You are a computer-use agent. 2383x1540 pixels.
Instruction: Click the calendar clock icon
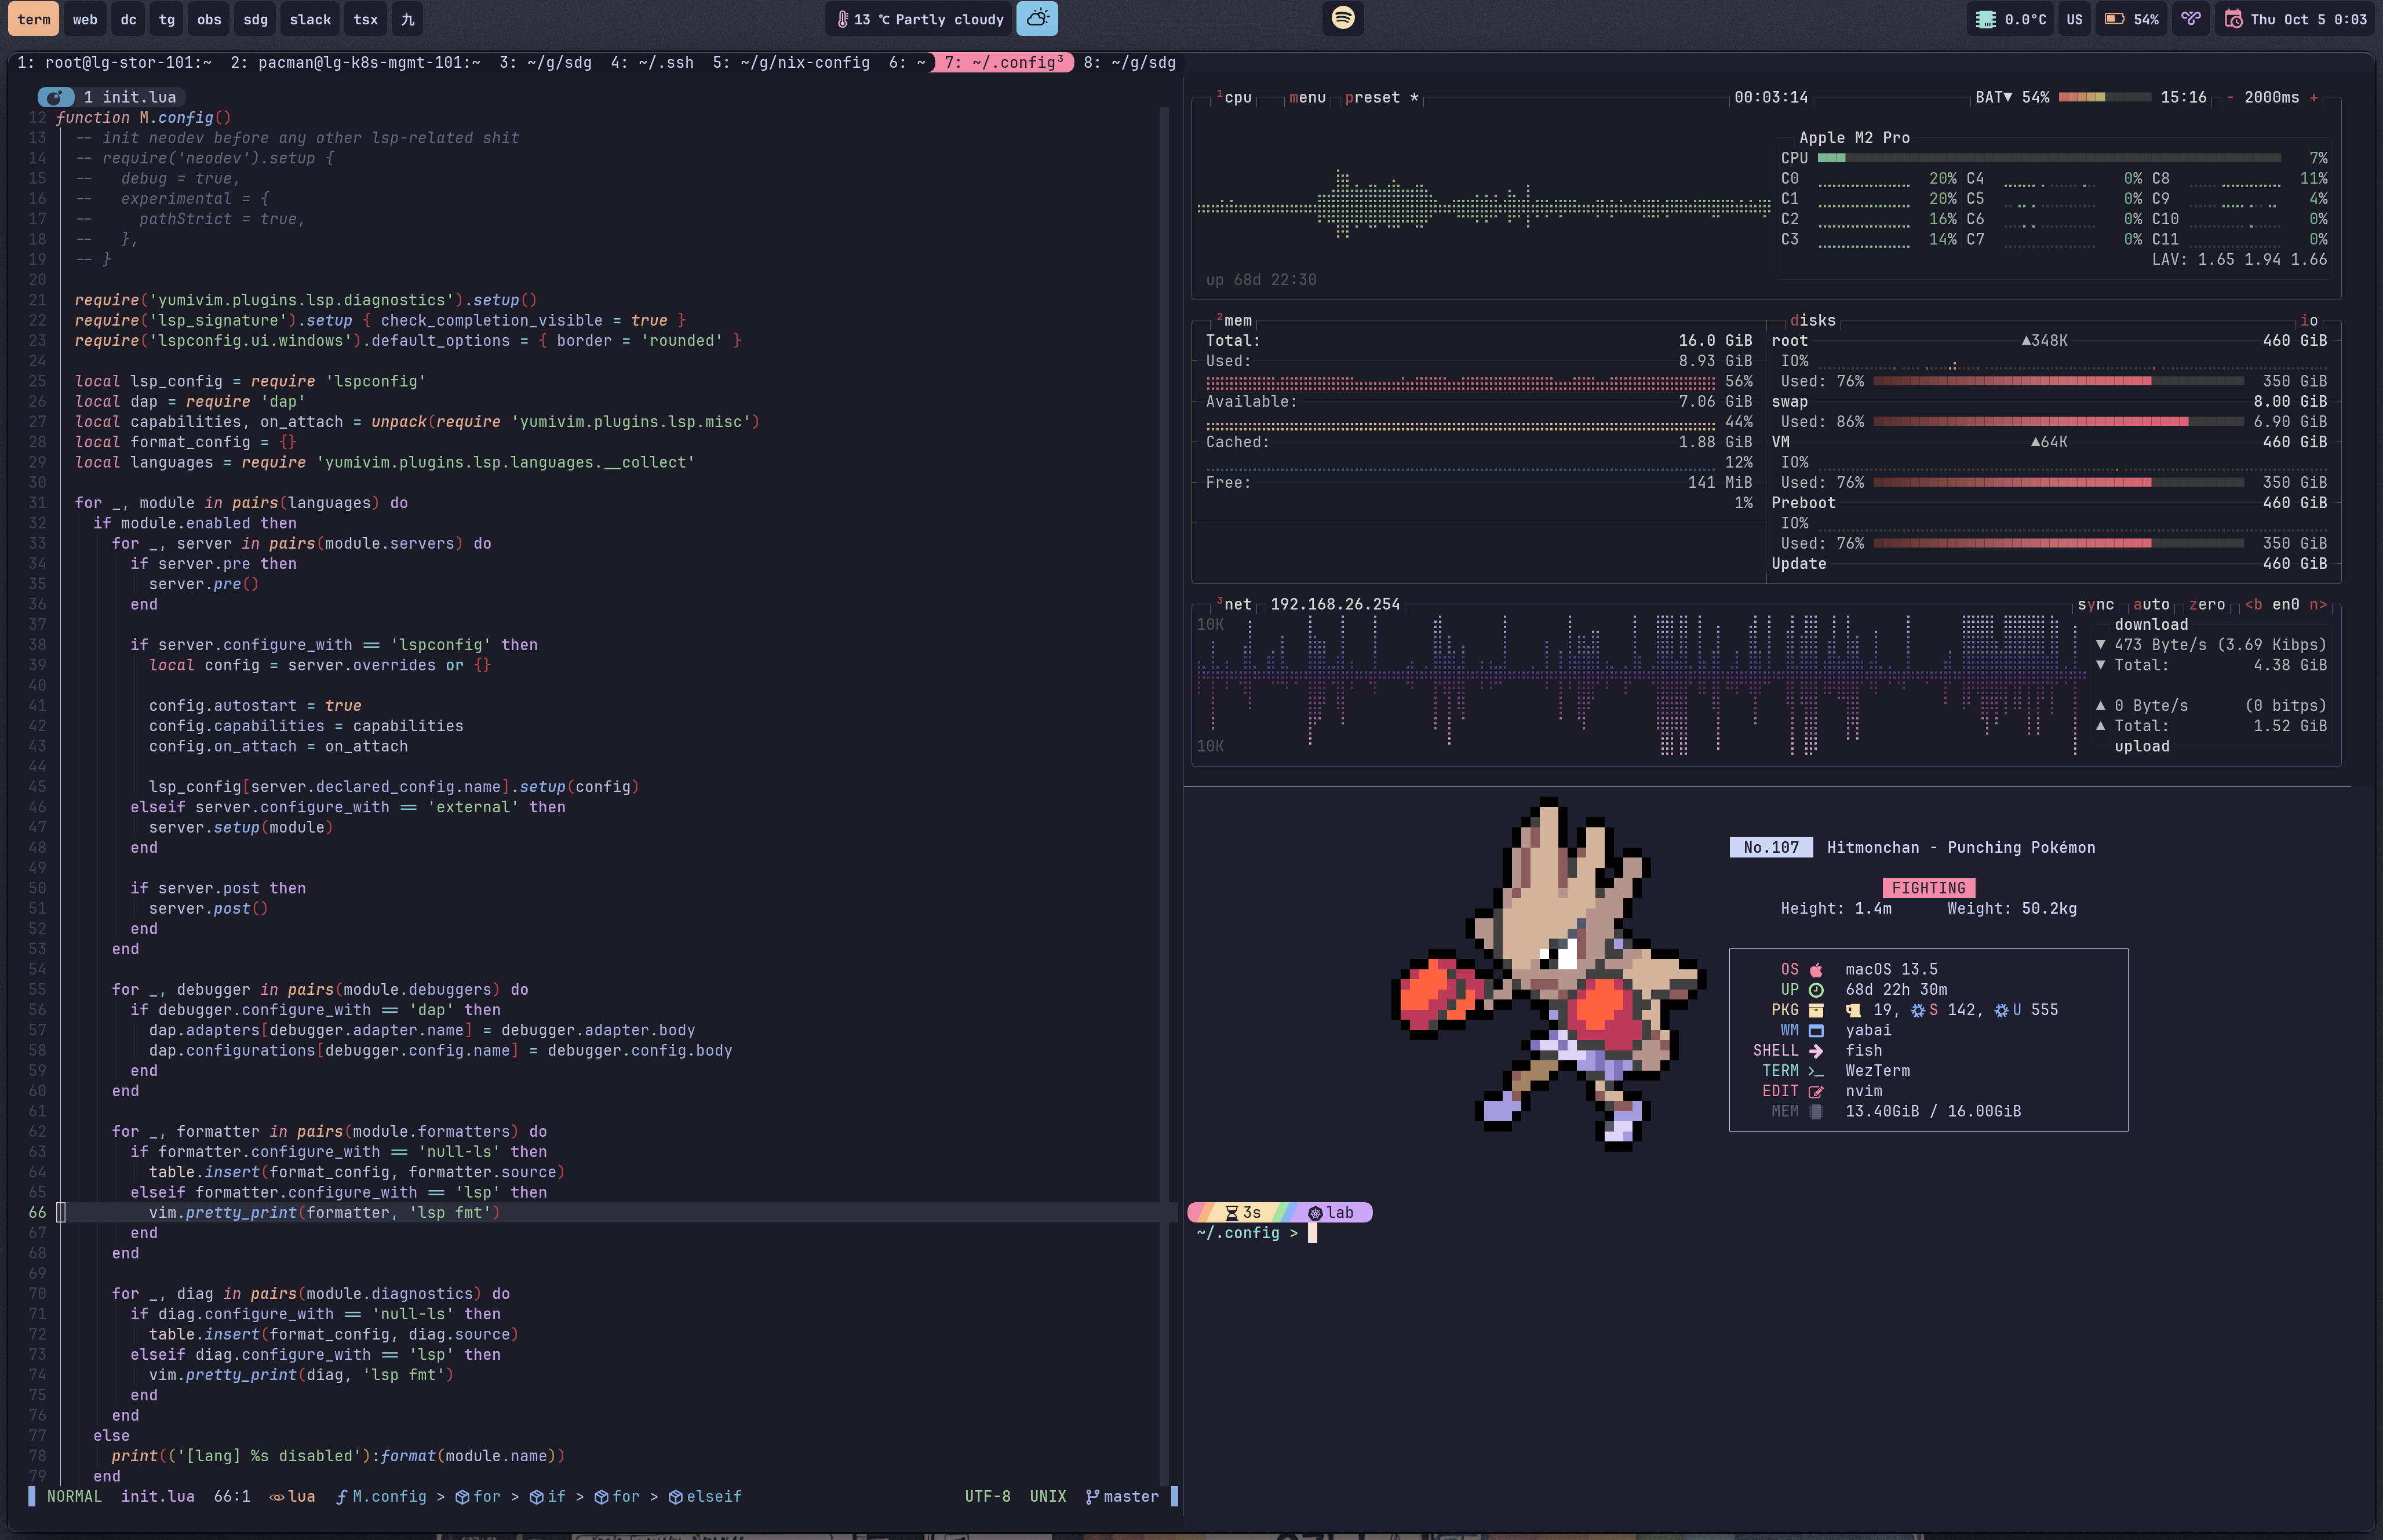point(2233,19)
